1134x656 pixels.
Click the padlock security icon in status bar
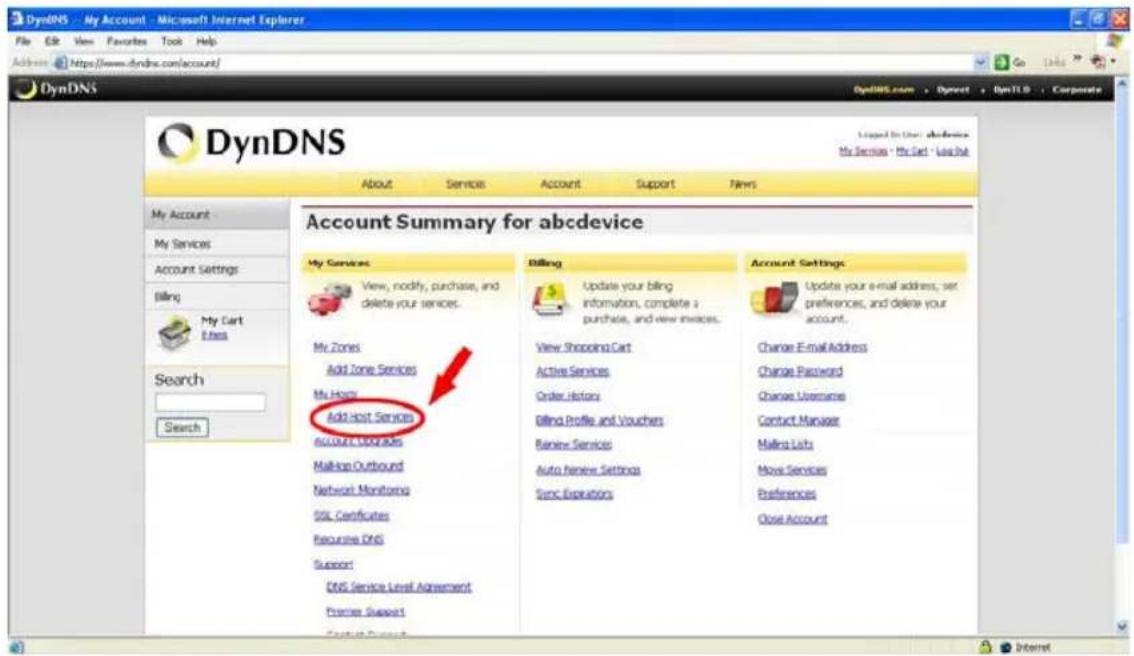point(985,647)
